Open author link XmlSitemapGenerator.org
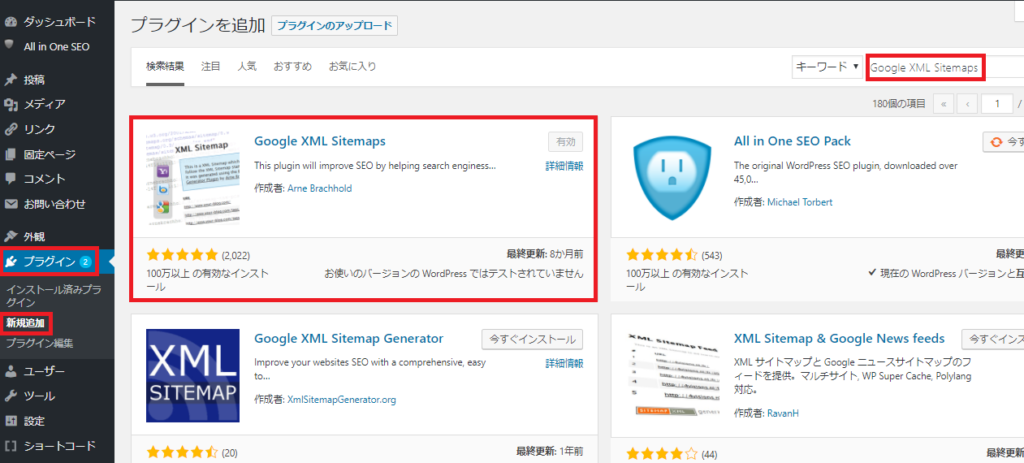 342,399
